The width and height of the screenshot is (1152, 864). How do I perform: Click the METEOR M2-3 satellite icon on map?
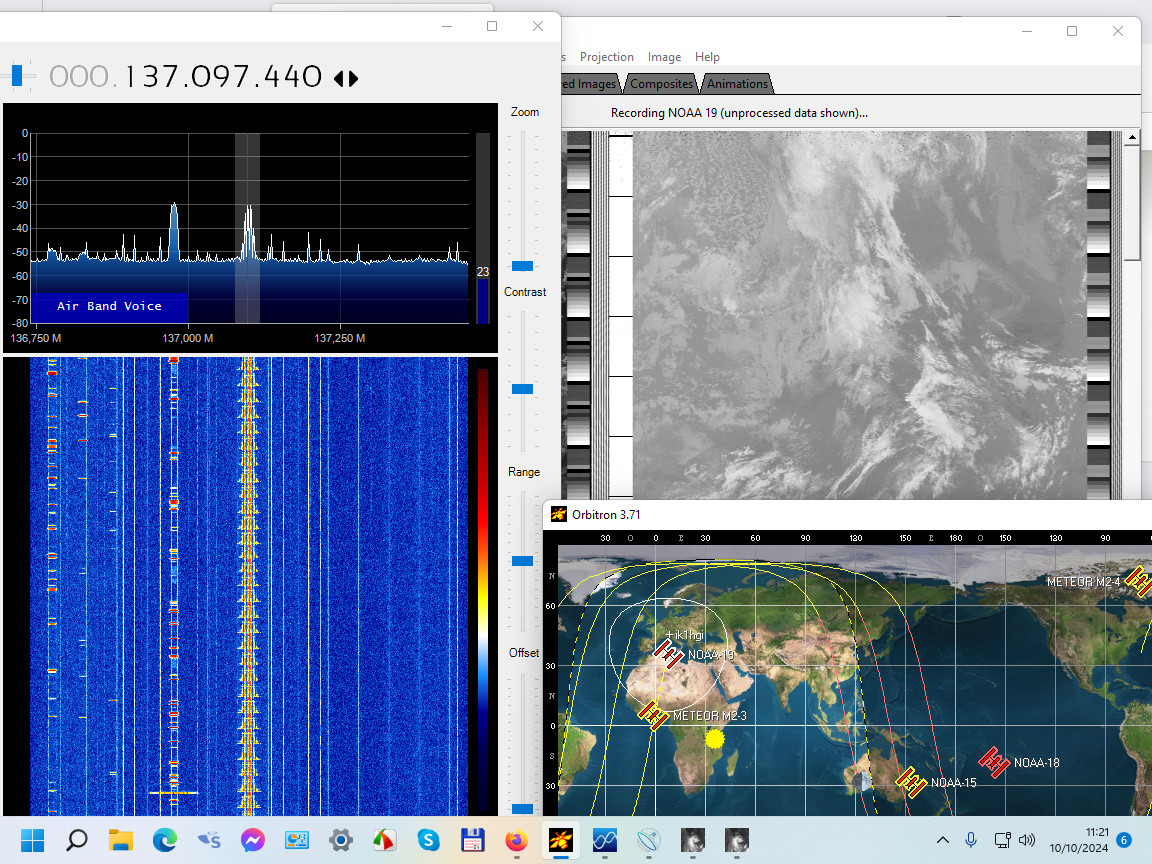[x=652, y=714]
